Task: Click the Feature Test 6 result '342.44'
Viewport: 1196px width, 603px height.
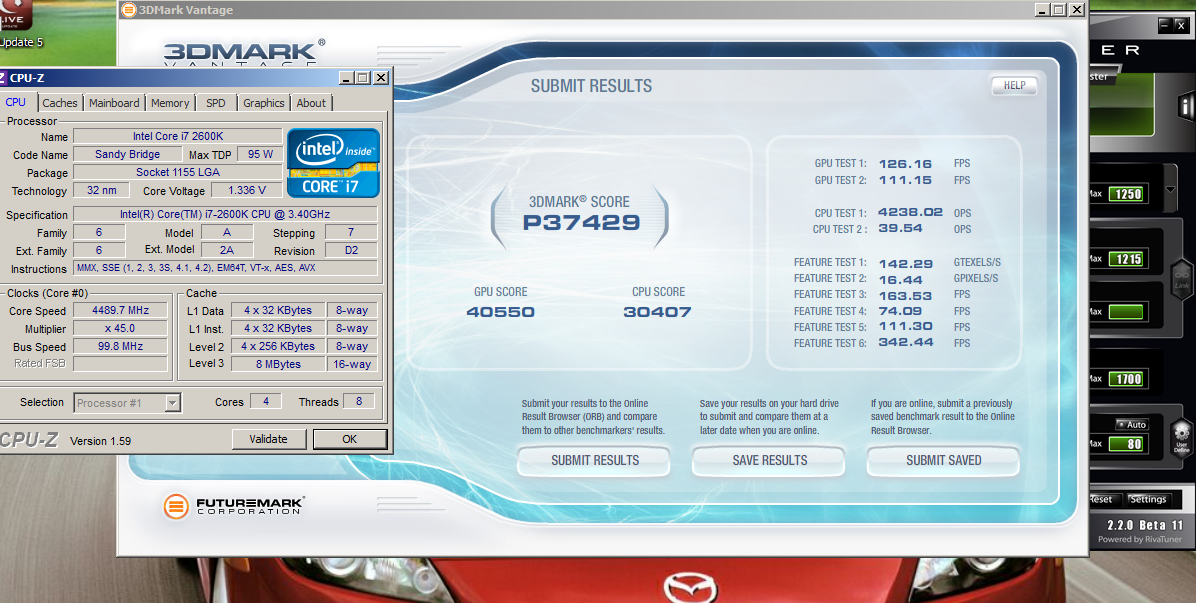Action: point(906,343)
